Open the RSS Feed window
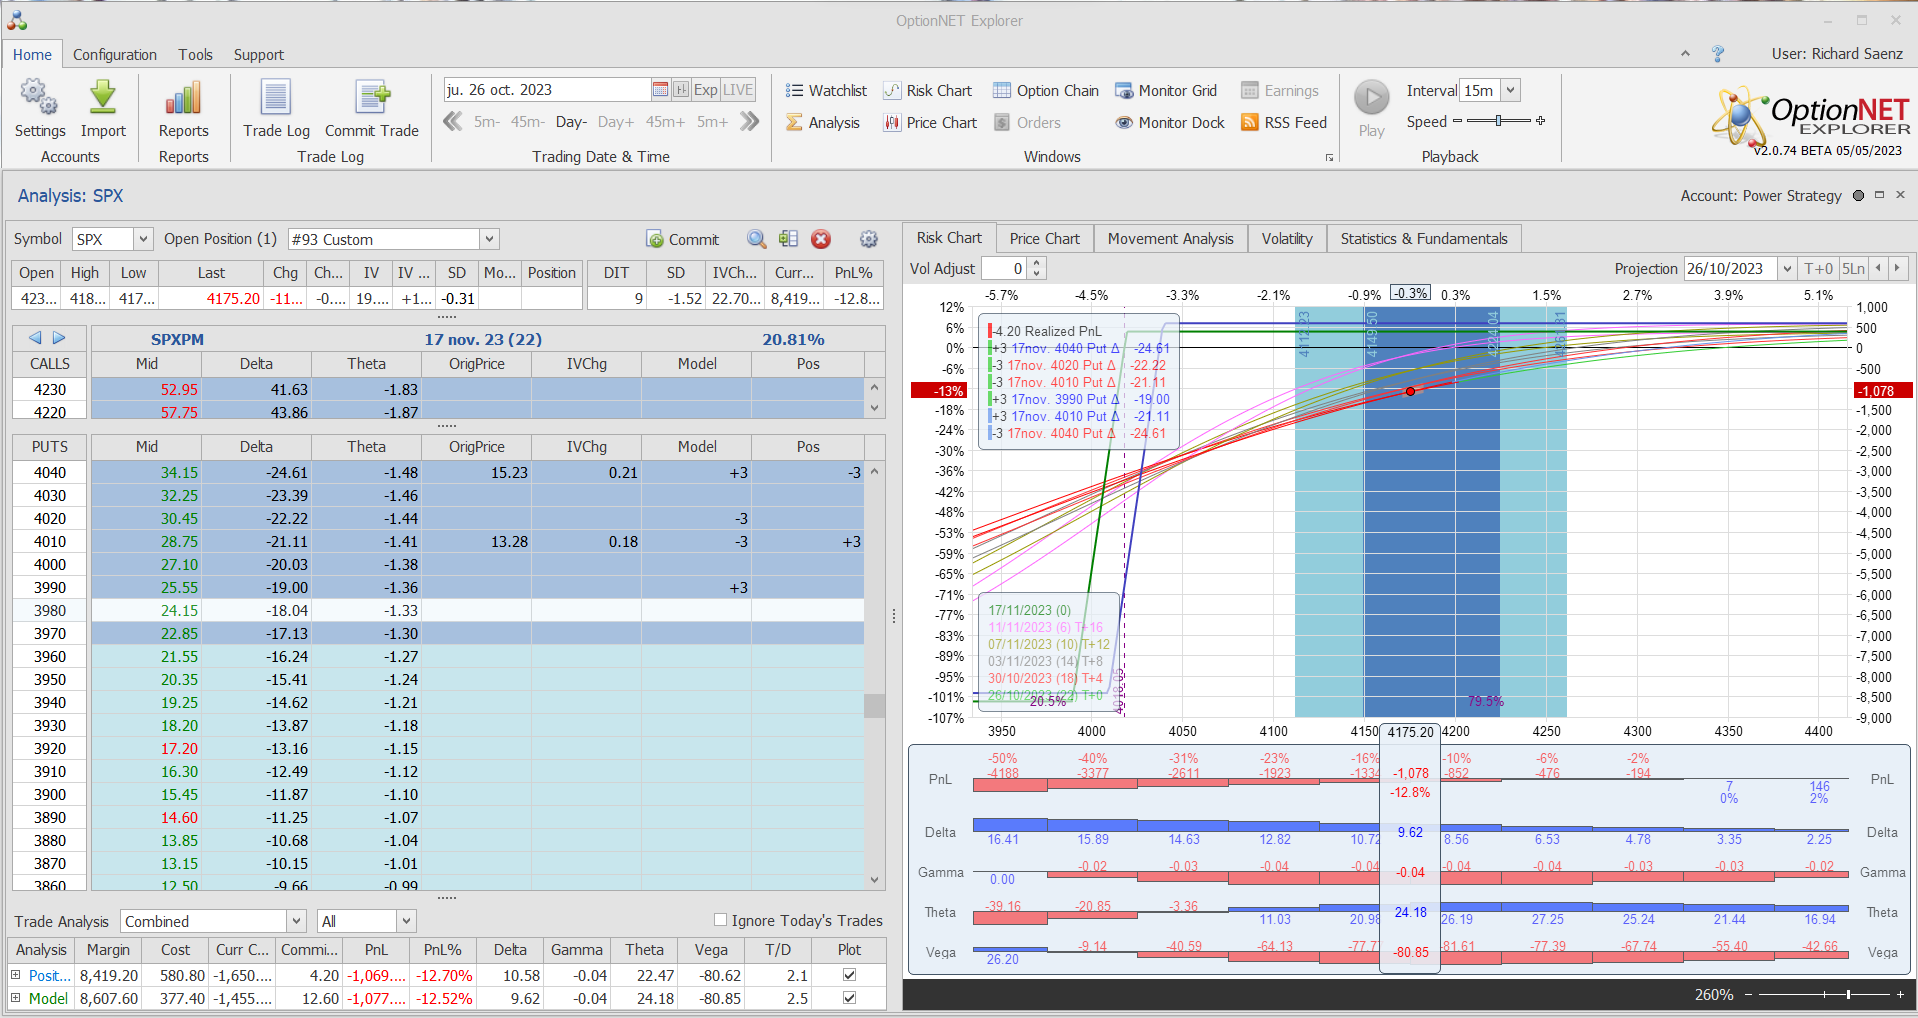The height and width of the screenshot is (1018, 1918). pos(1284,123)
